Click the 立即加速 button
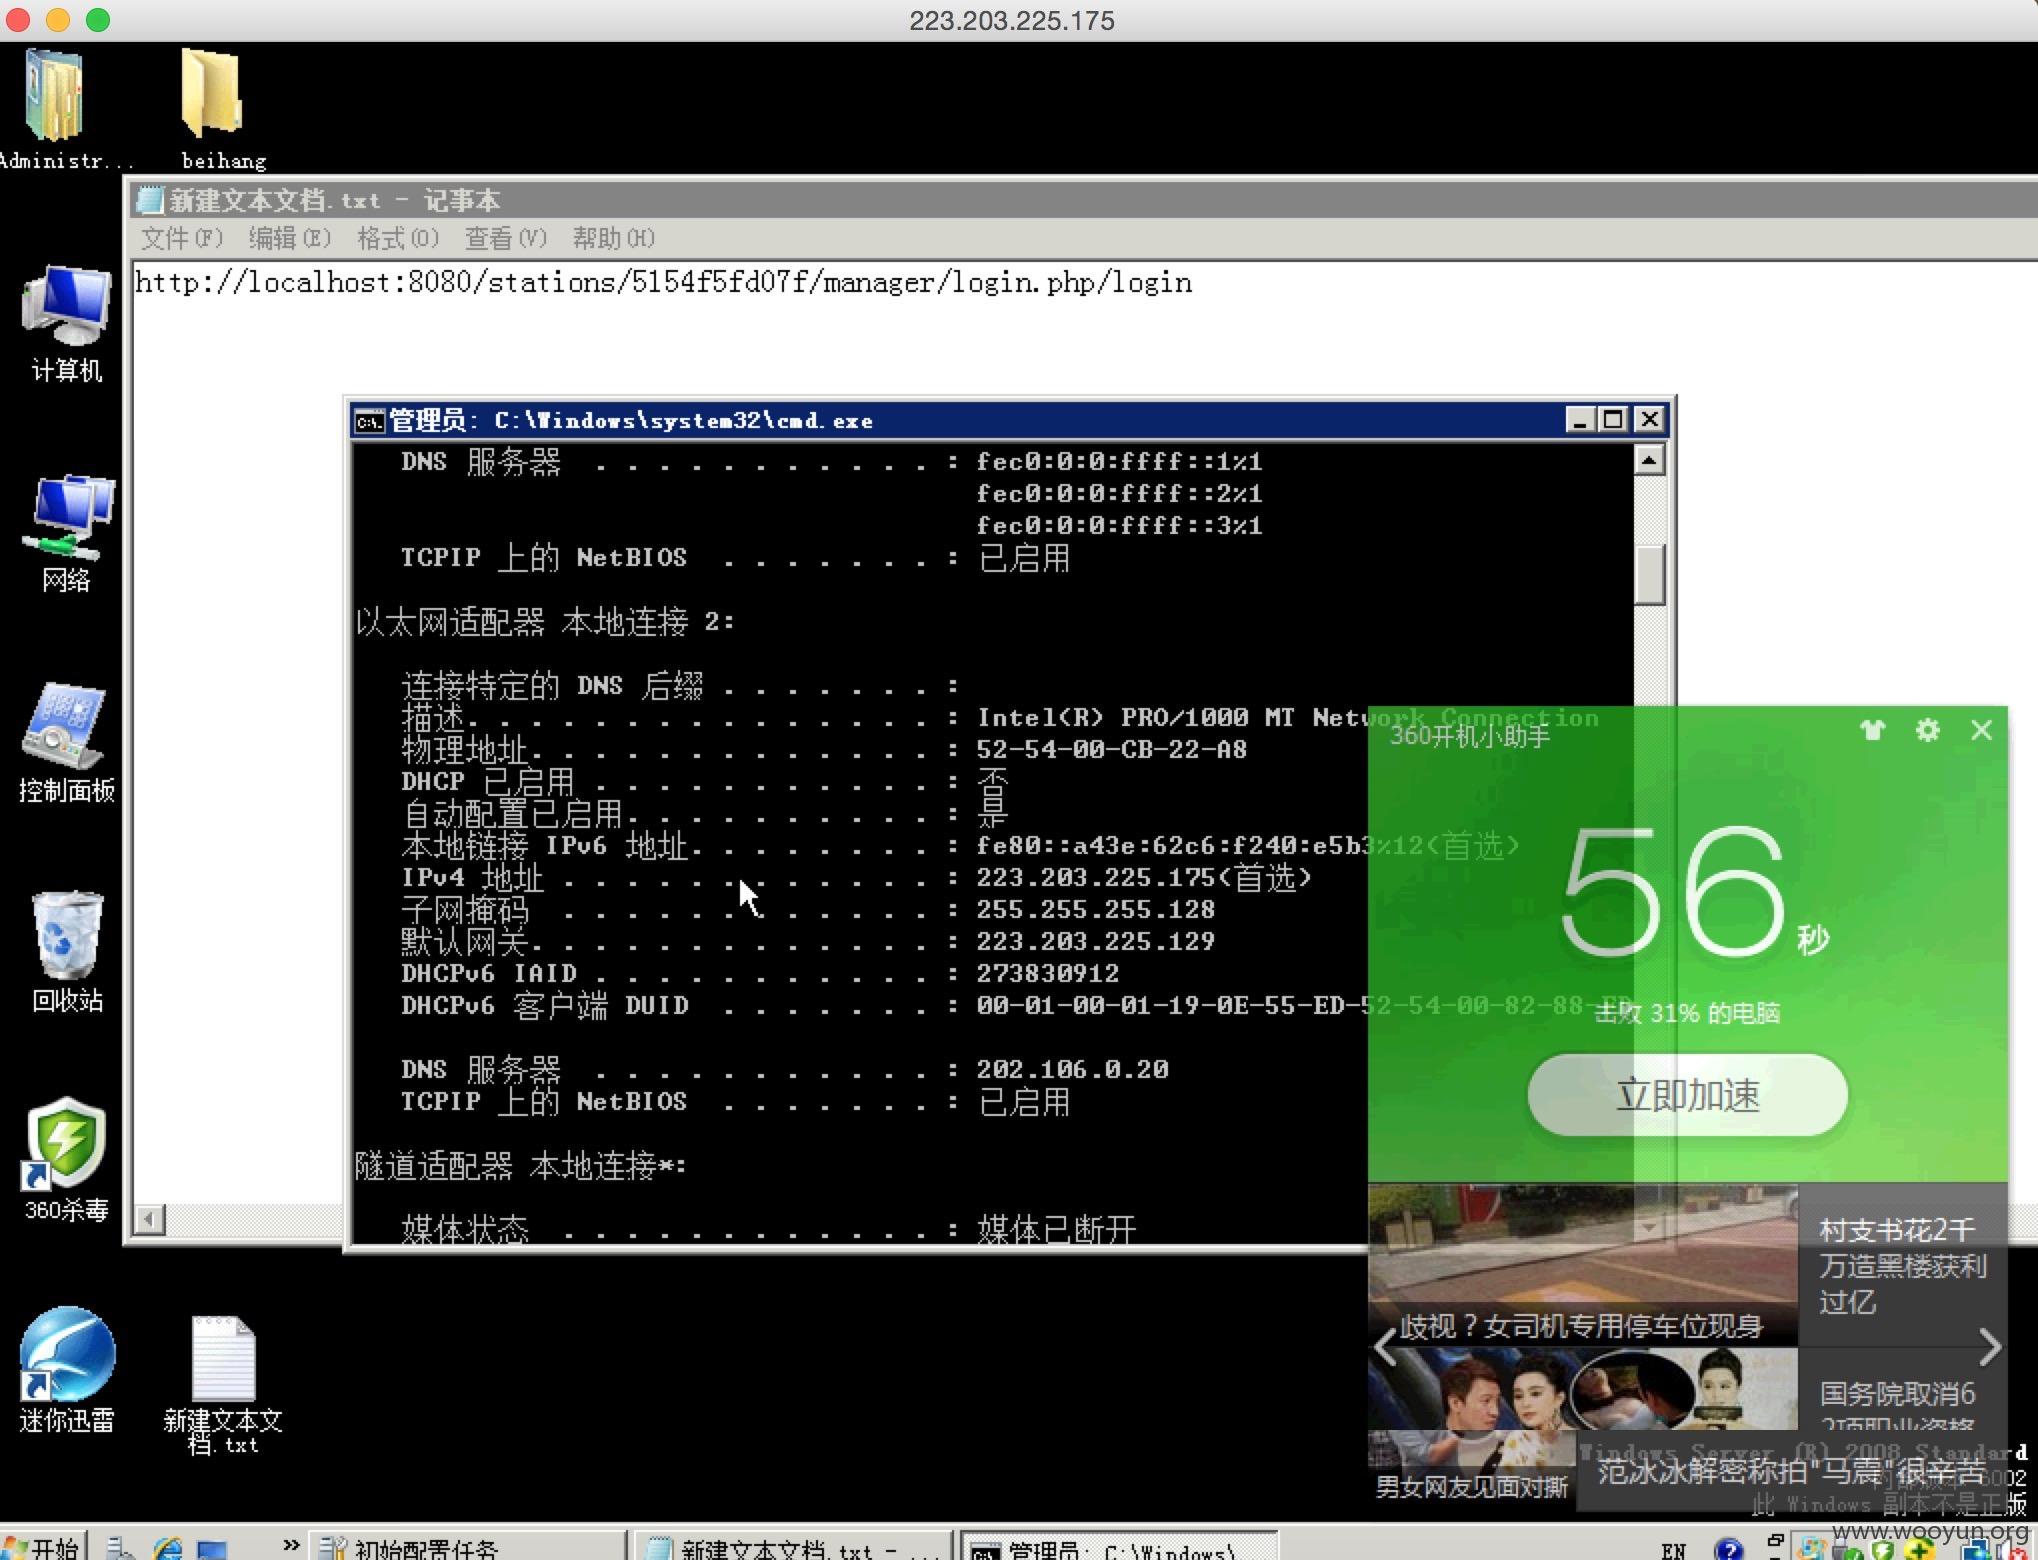 (x=1688, y=1095)
